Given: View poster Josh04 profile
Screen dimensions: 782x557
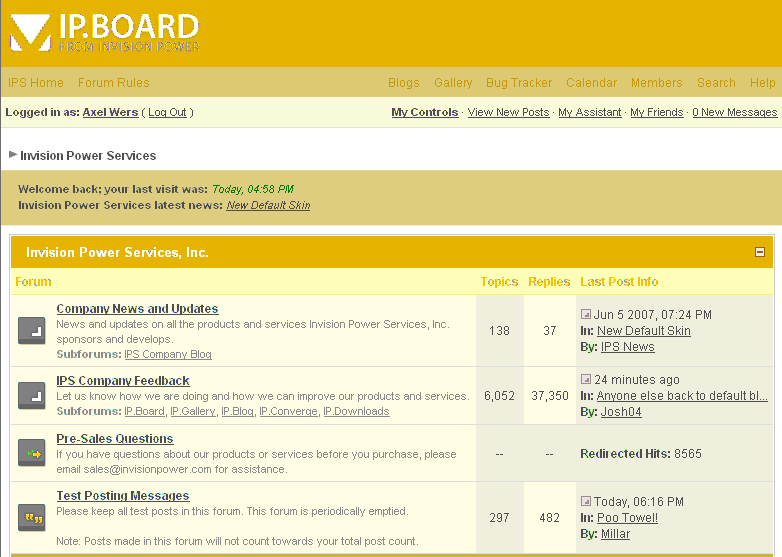Looking at the screenshot, I should [x=621, y=412].
